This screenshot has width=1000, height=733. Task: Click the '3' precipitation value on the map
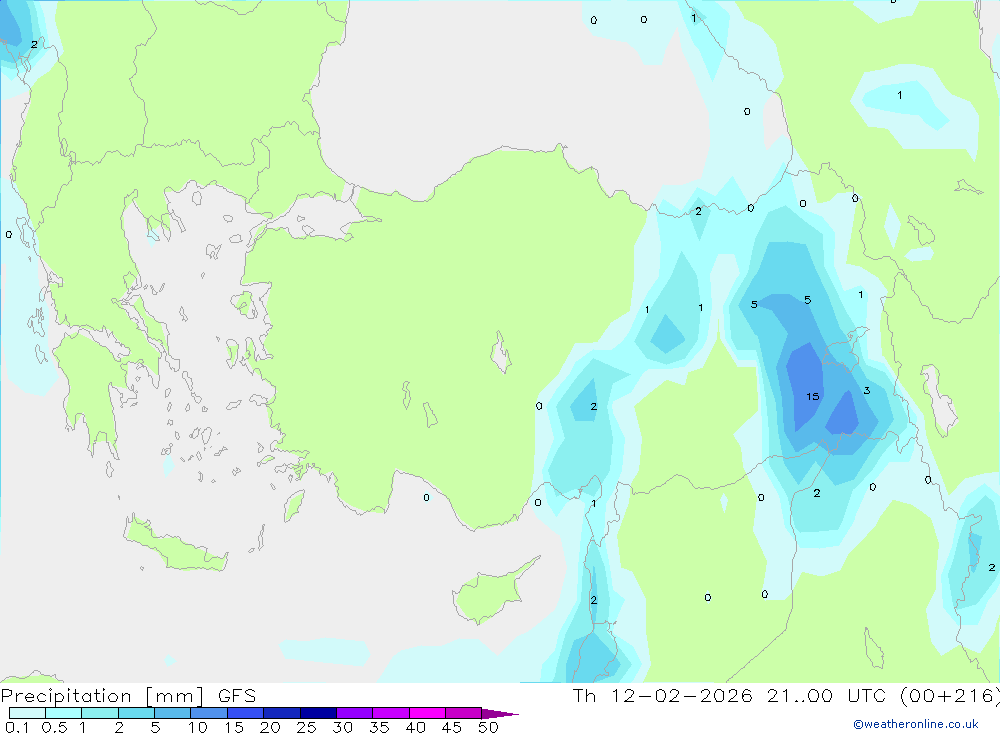coord(867,390)
